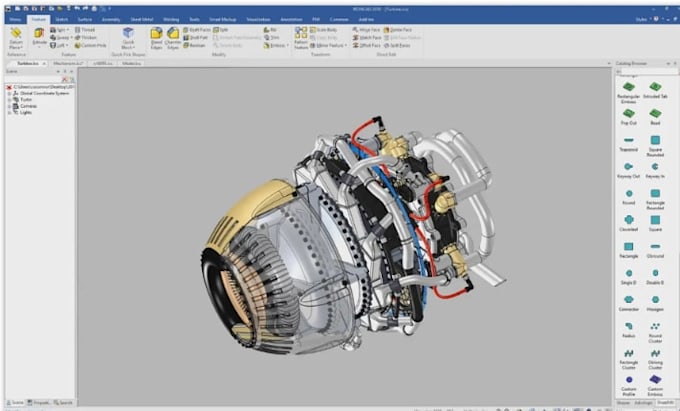The image size is (680, 411).
Task: Expand the Lights tree node
Action: [10, 113]
